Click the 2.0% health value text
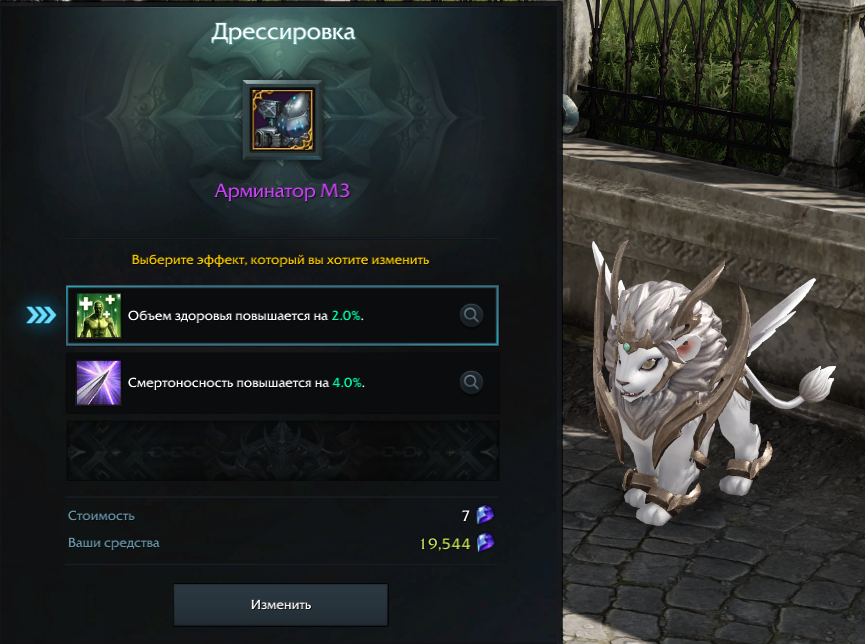 pos(346,316)
